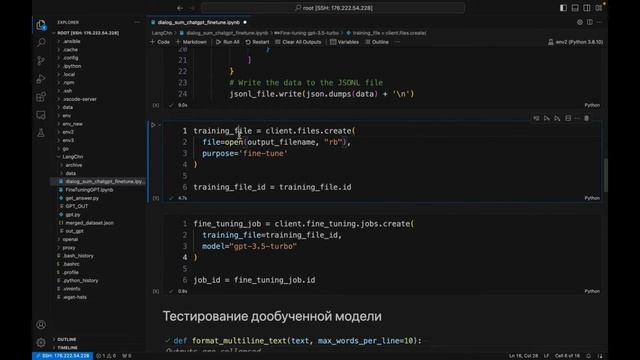
Task: Delete the cell with trash icon
Action: (x=587, y=118)
